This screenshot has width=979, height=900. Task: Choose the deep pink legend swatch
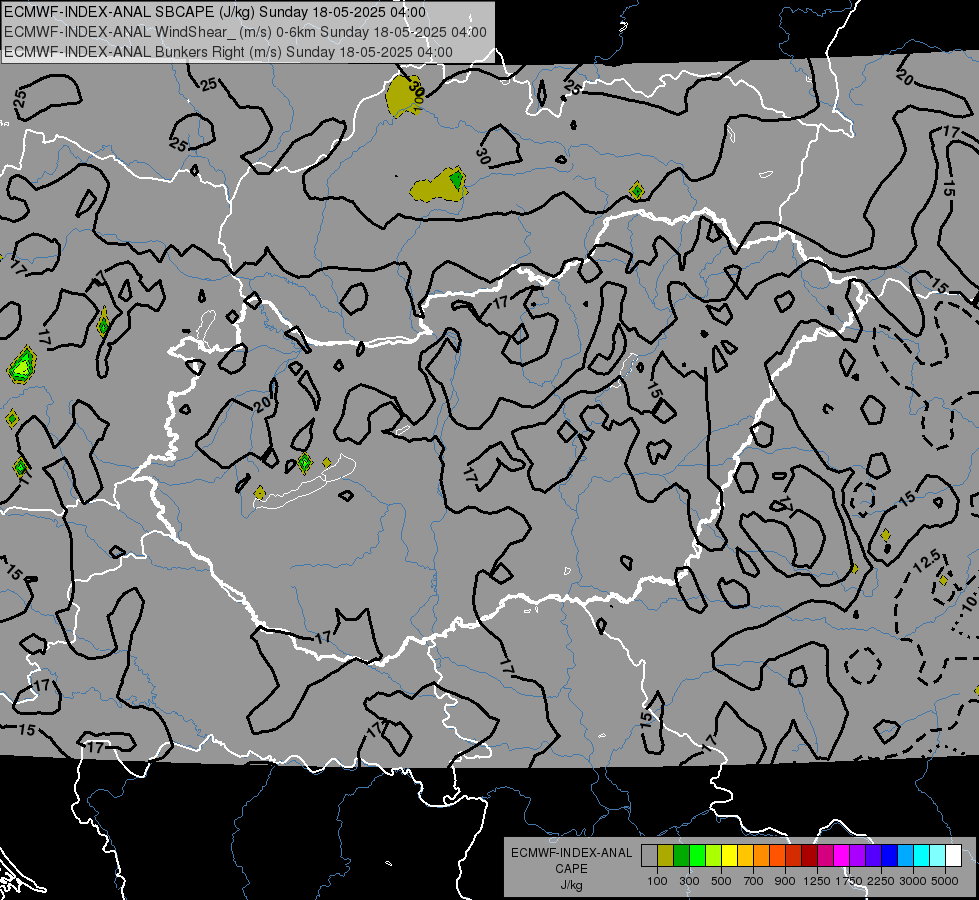pyautogui.click(x=825, y=856)
